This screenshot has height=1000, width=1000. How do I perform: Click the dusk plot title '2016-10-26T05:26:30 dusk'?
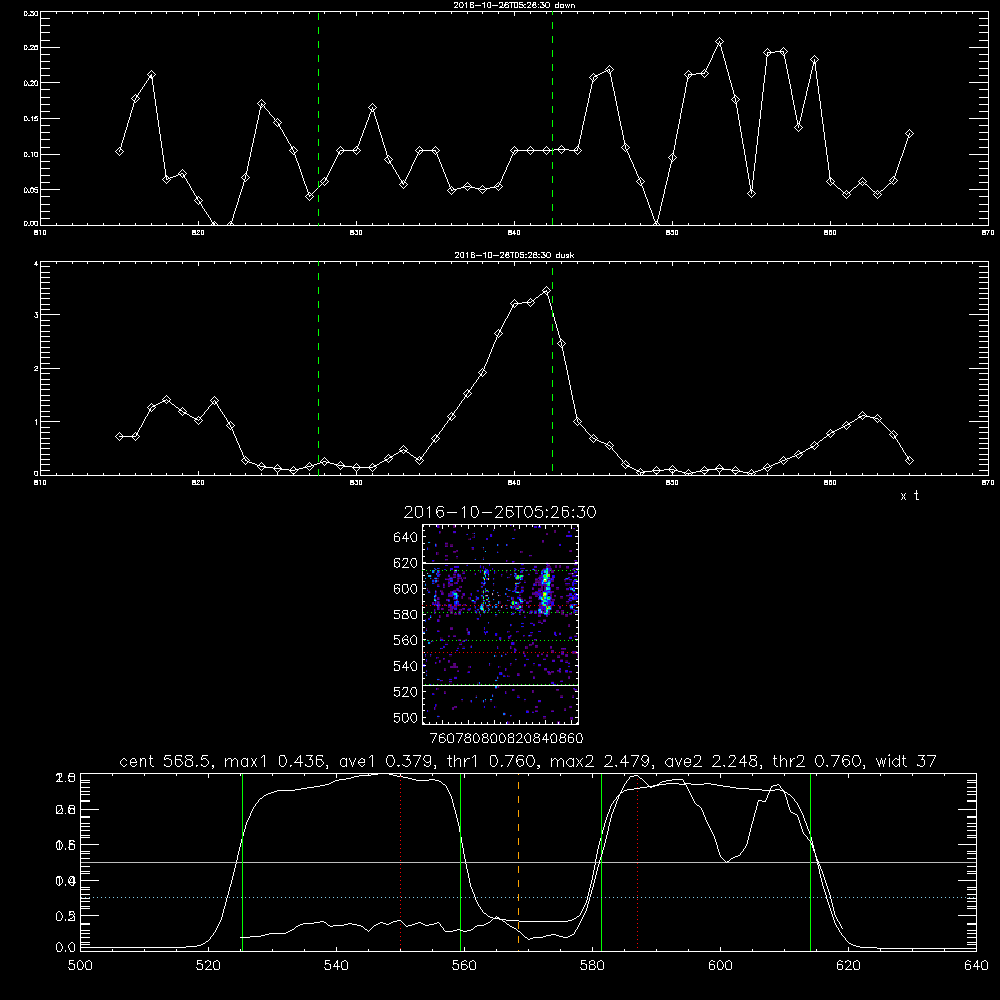[x=514, y=255]
